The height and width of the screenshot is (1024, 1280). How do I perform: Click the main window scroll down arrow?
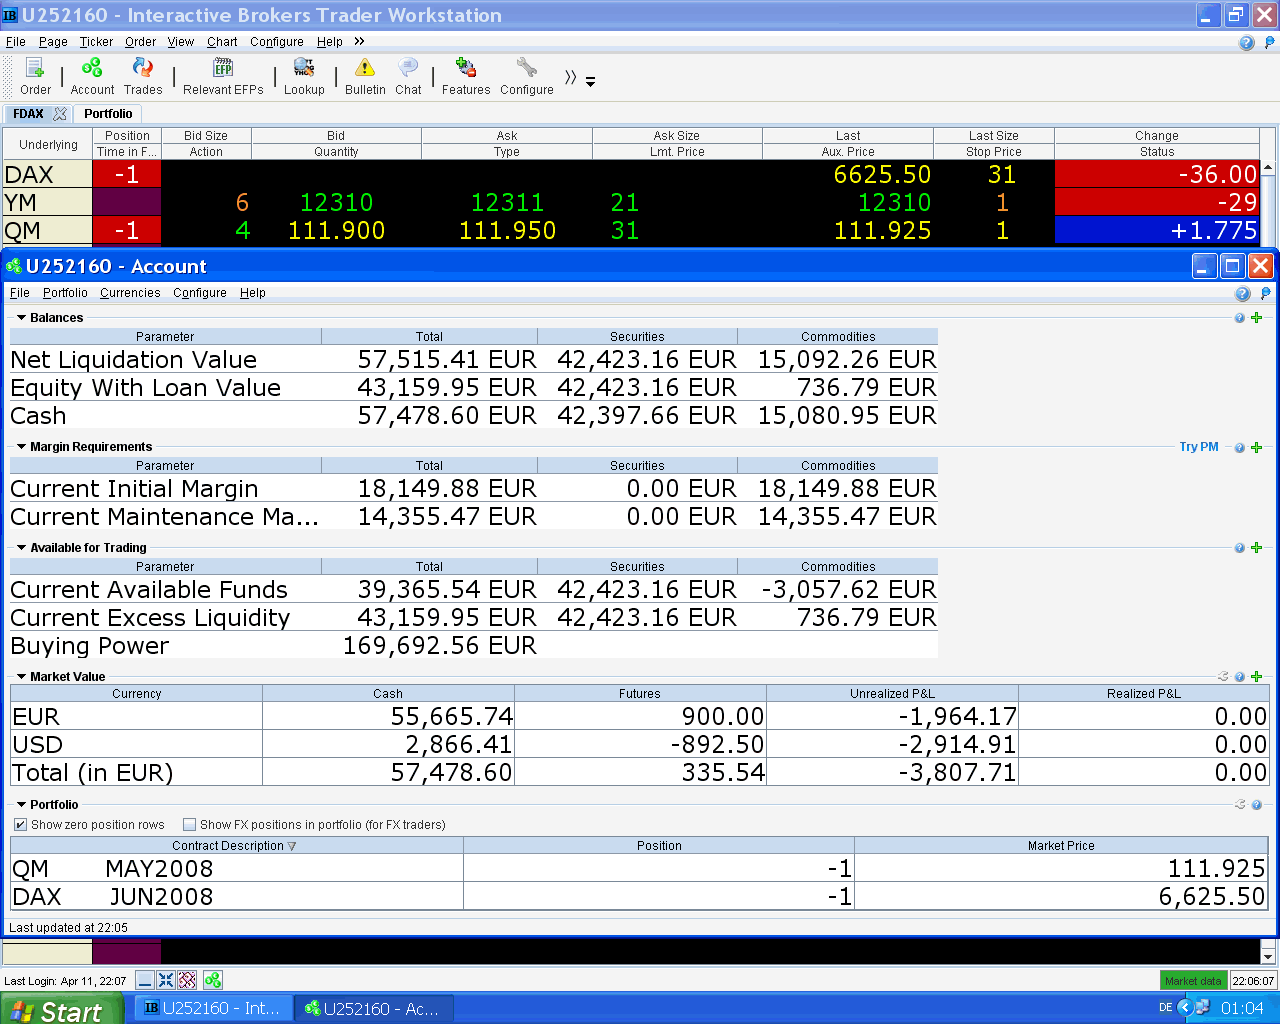tap(1268, 956)
